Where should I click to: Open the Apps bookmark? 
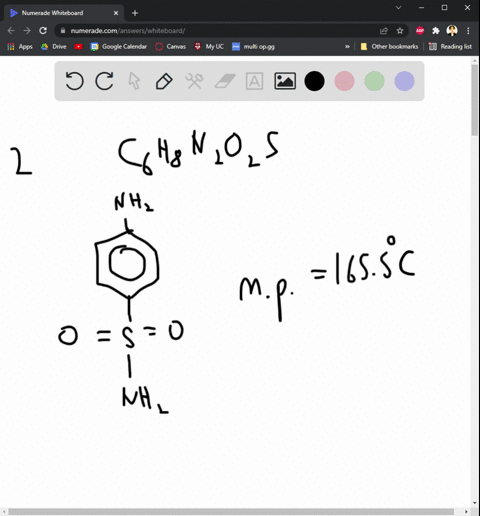coord(20,47)
